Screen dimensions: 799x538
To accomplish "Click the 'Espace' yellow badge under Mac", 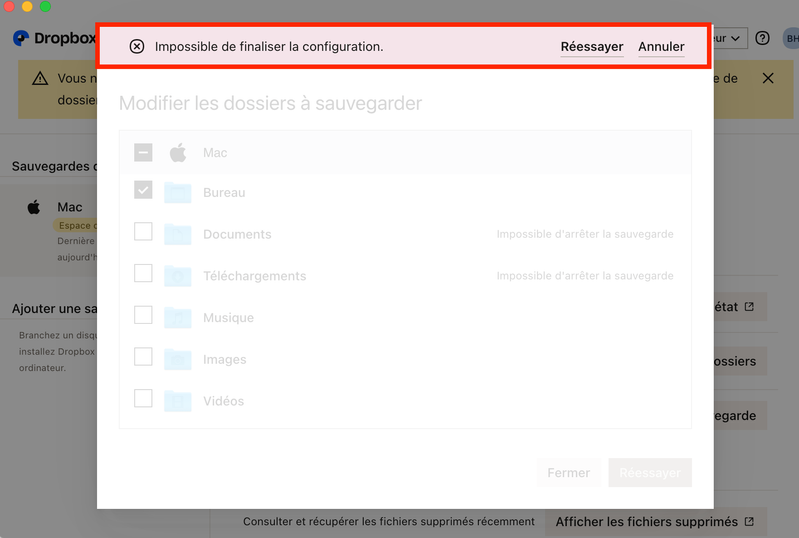I will [x=75, y=225].
